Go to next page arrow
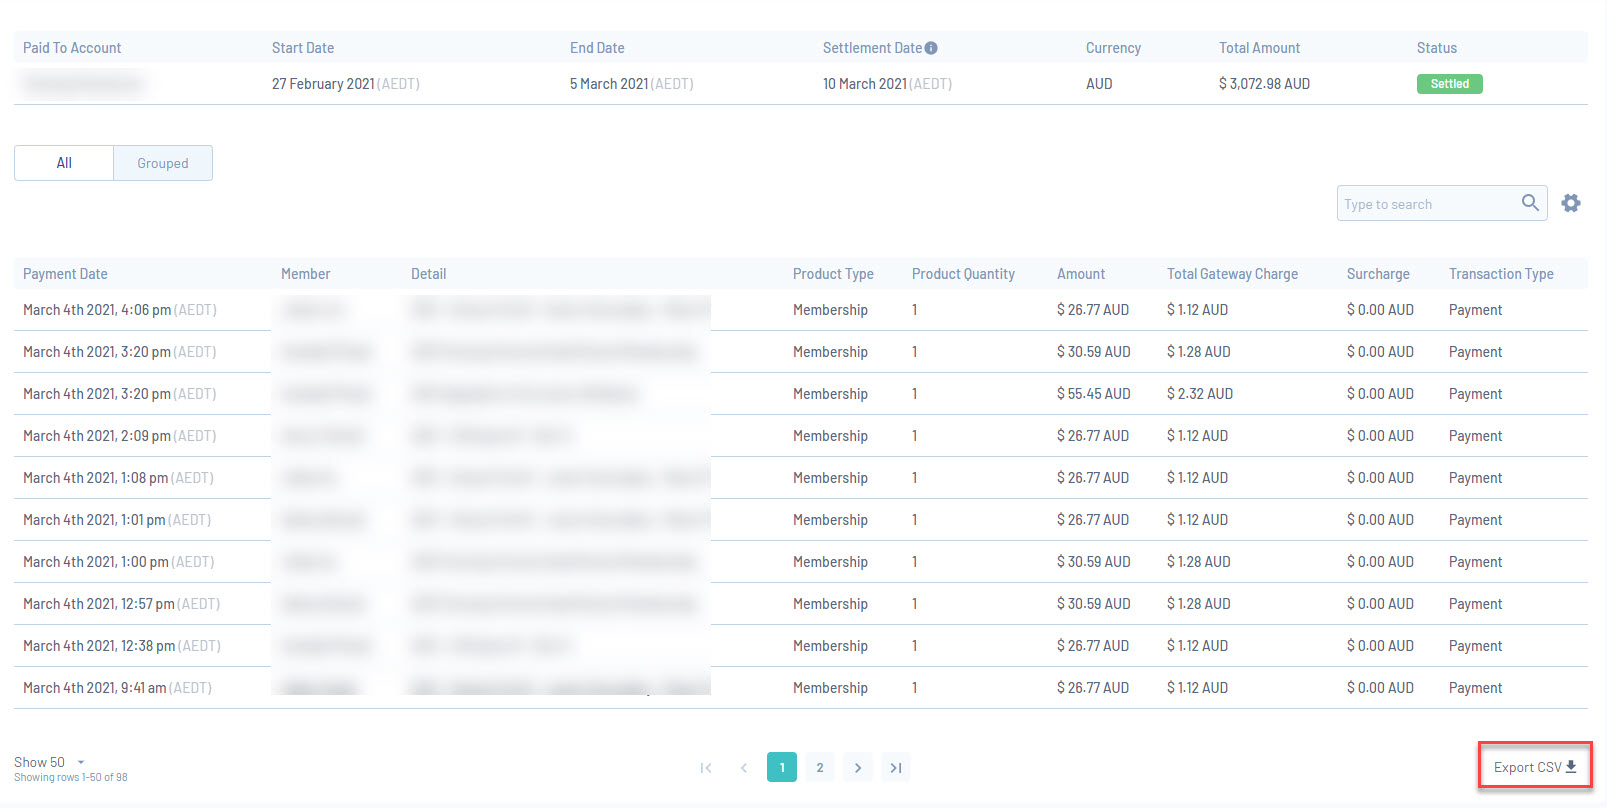 [x=858, y=767]
